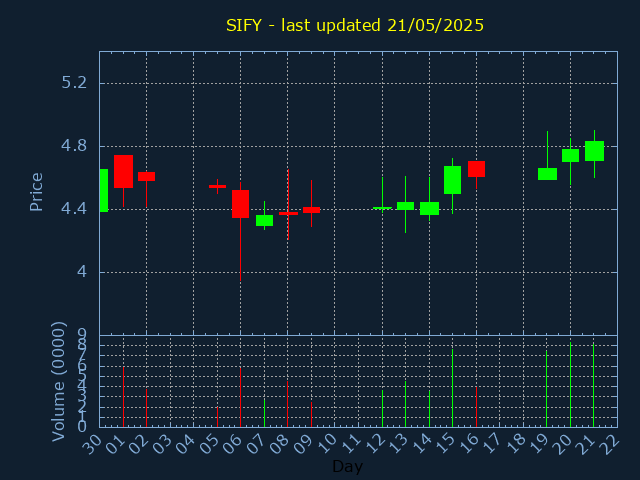Click the red volume bar for day 09

[311, 414]
